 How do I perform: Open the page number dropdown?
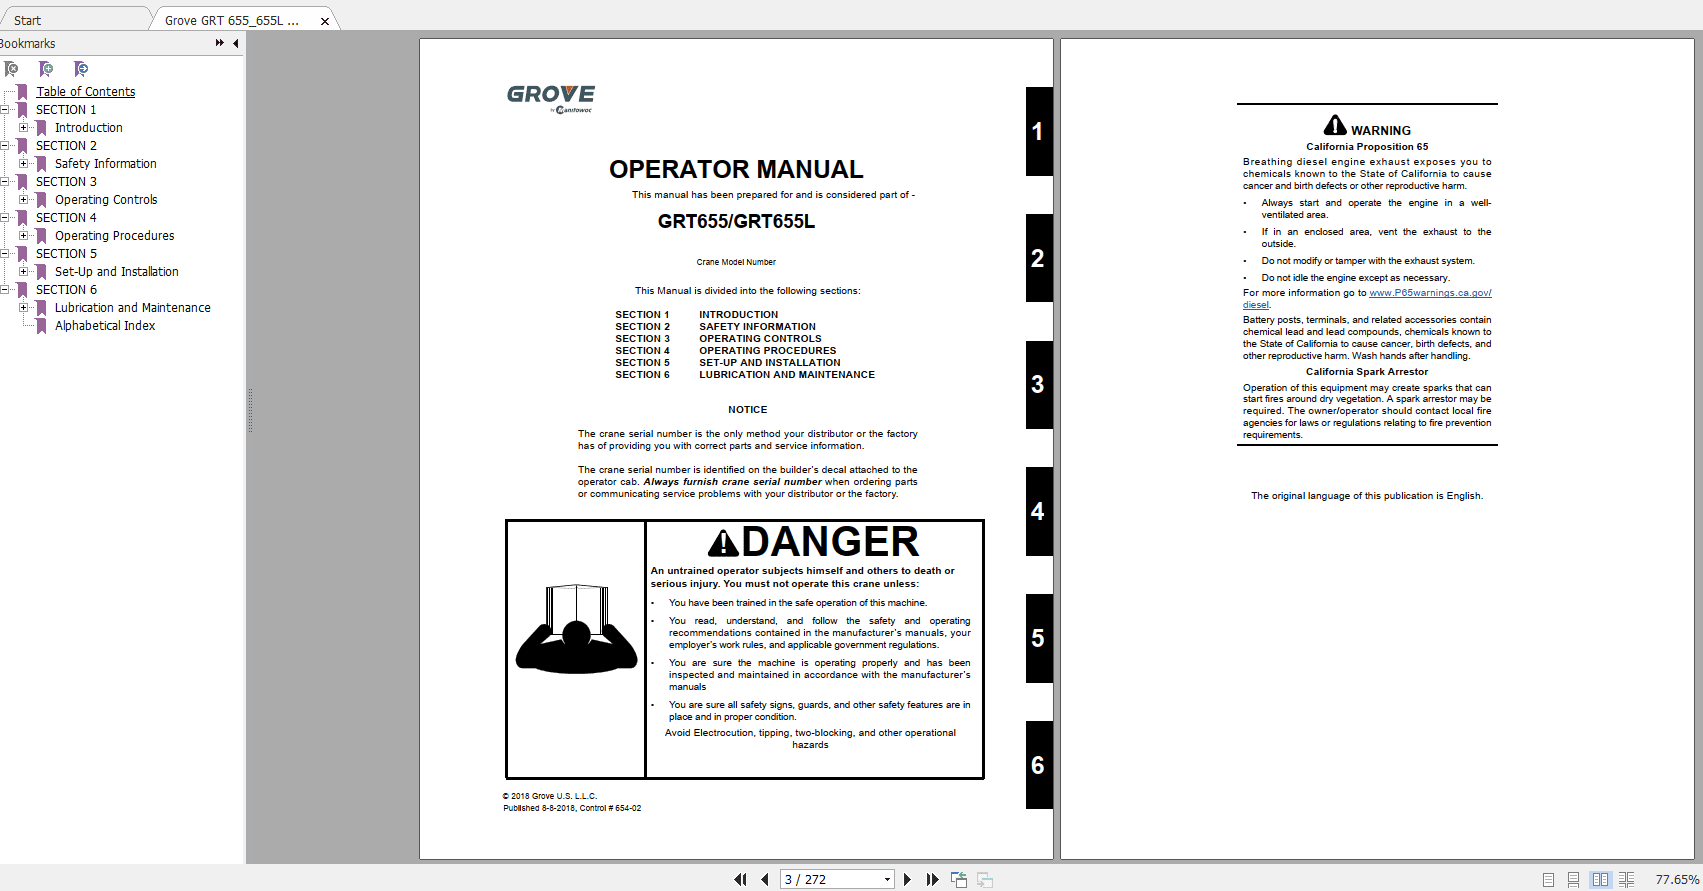click(x=887, y=880)
